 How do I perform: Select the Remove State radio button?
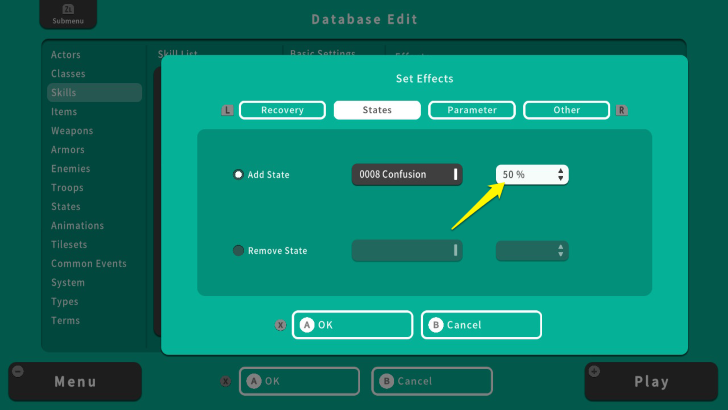[x=238, y=251]
